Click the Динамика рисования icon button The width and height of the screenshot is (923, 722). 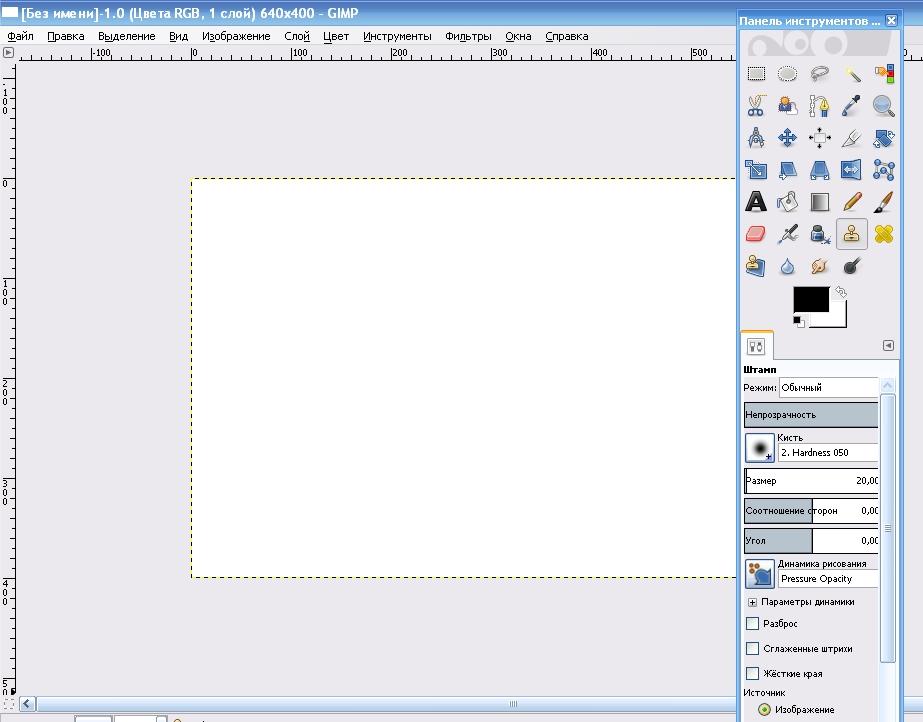[x=760, y=573]
